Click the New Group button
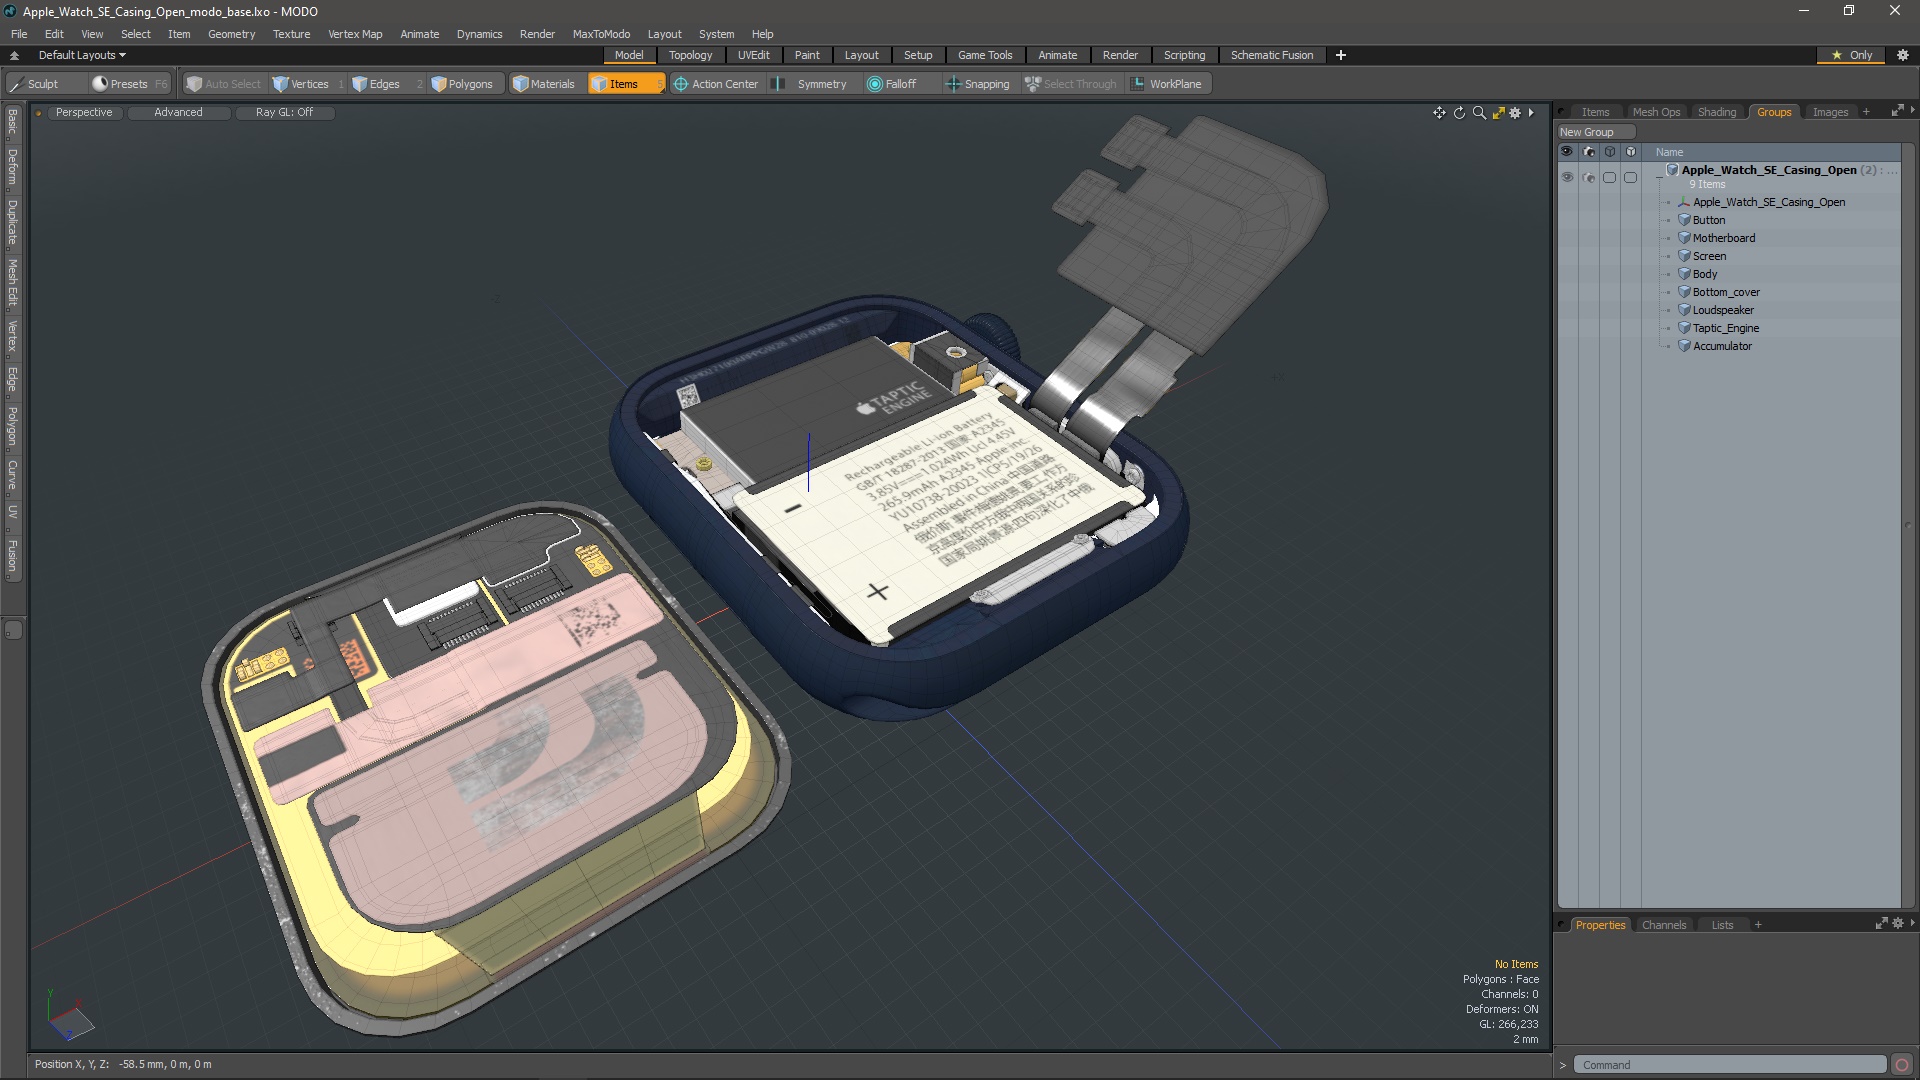The image size is (1920, 1080). click(x=1595, y=132)
